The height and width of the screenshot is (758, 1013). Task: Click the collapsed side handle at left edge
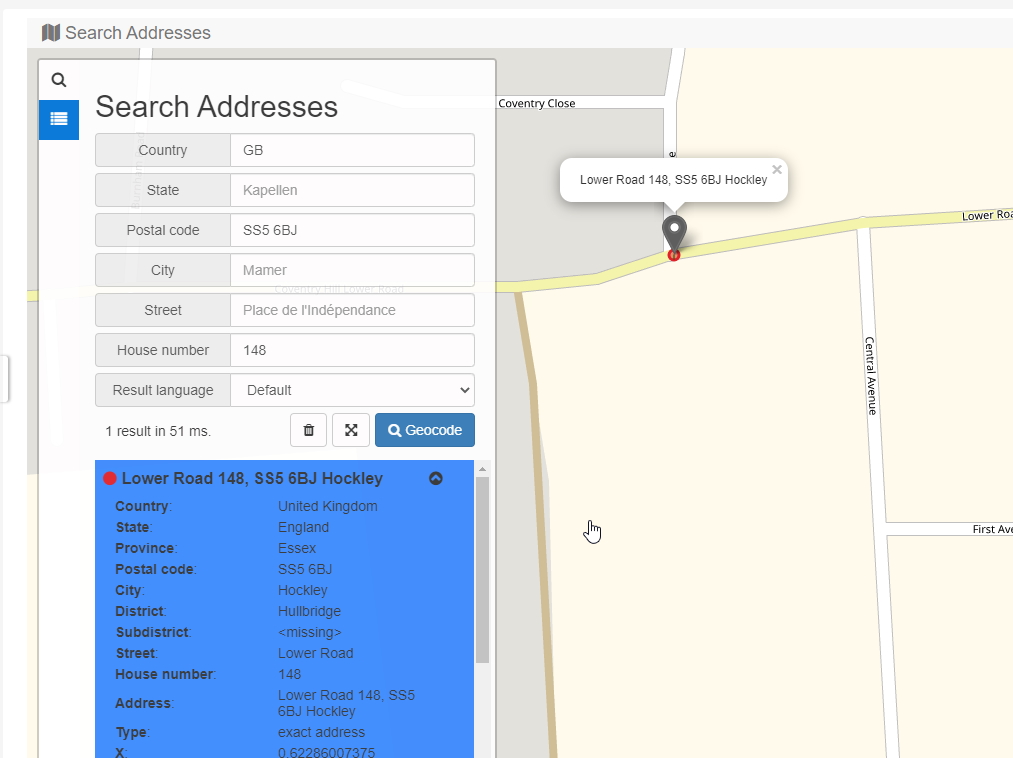pos(4,379)
